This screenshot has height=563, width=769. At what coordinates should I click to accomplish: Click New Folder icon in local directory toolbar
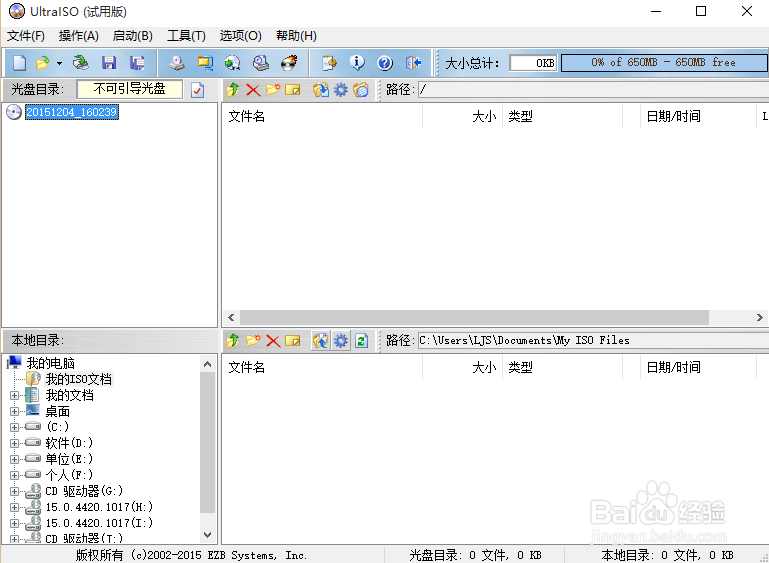click(253, 340)
